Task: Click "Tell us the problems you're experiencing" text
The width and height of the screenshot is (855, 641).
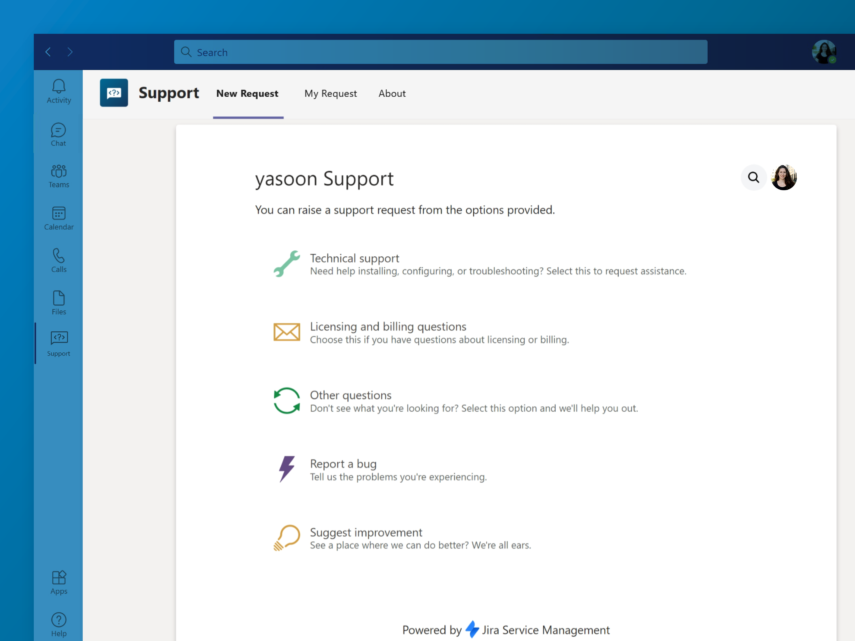Action: click(399, 477)
